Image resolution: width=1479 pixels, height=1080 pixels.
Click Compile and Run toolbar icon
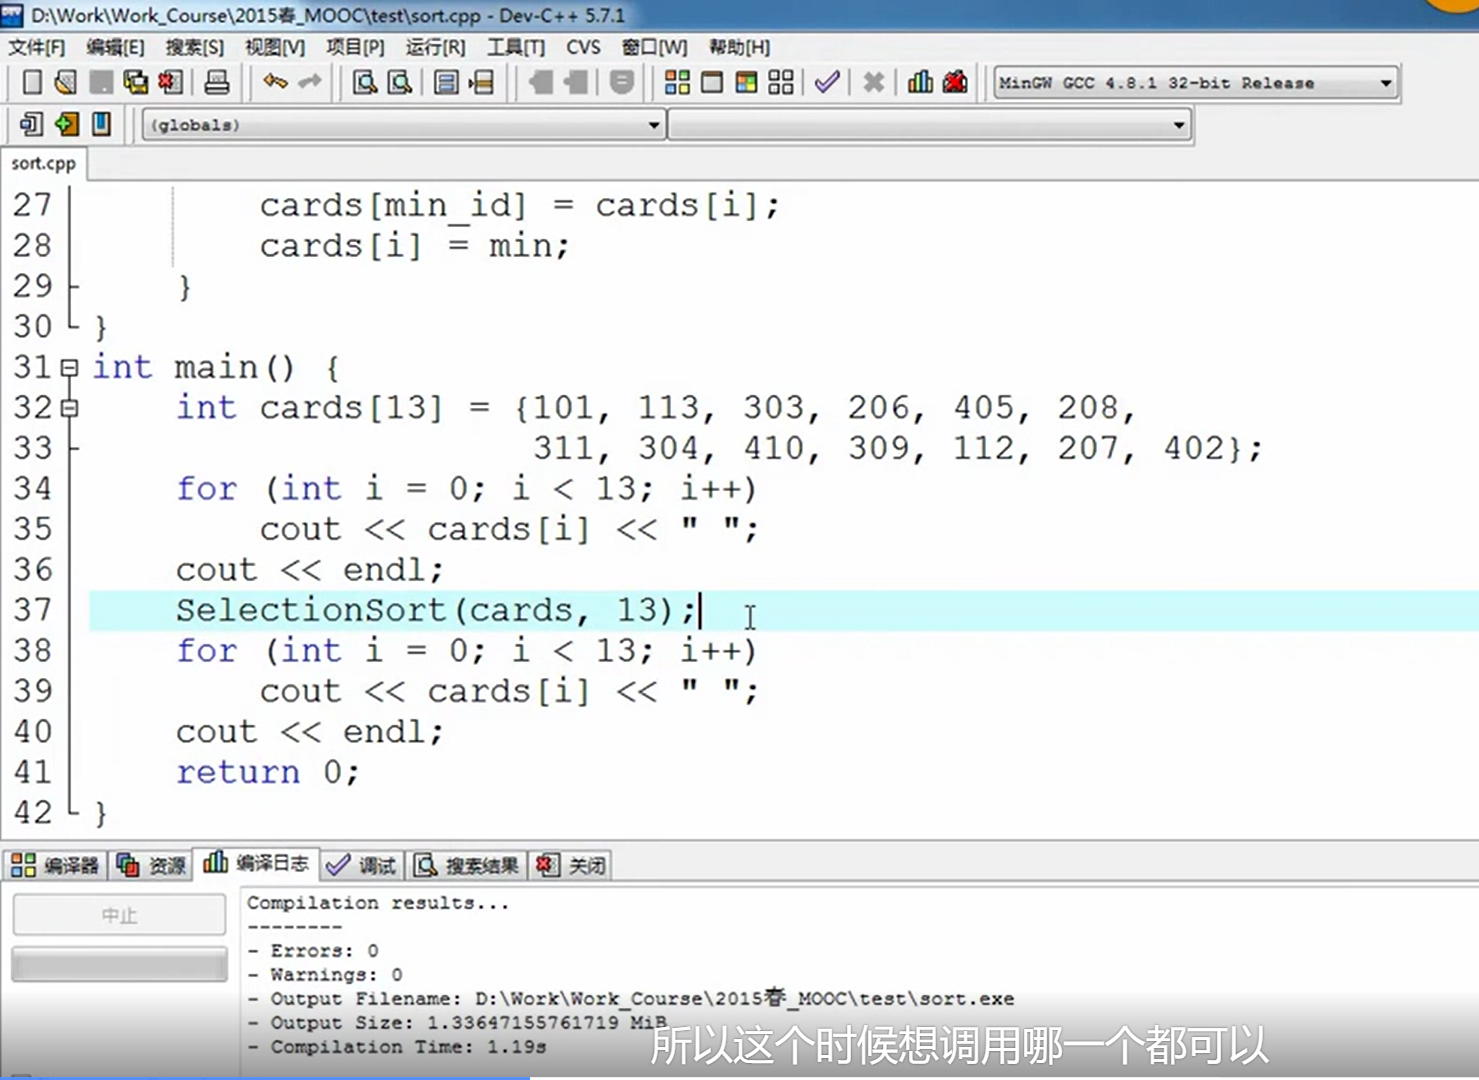click(x=746, y=82)
